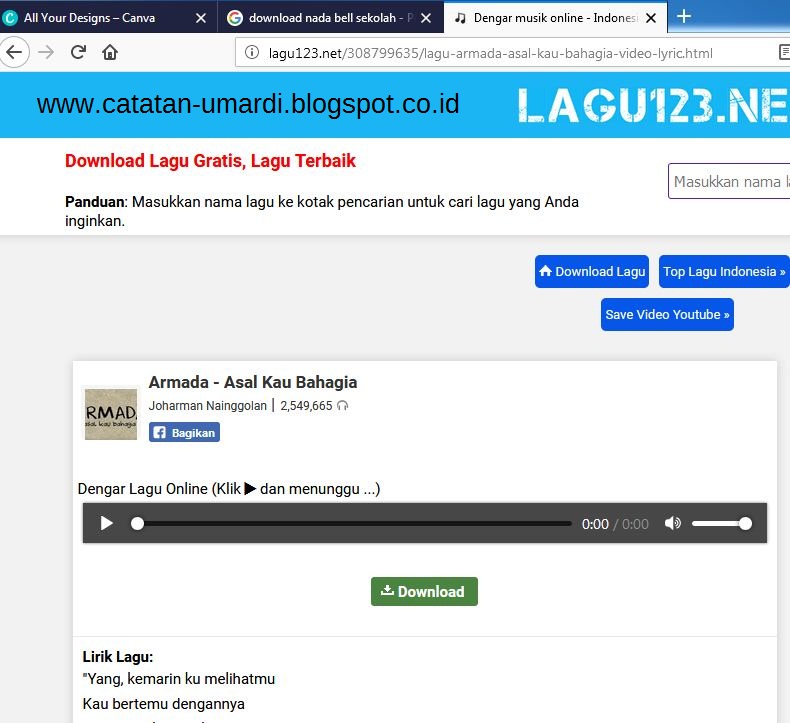Screen dimensions: 790x723
Task: Click headphone icon next to 2,549,665
Action: point(343,406)
